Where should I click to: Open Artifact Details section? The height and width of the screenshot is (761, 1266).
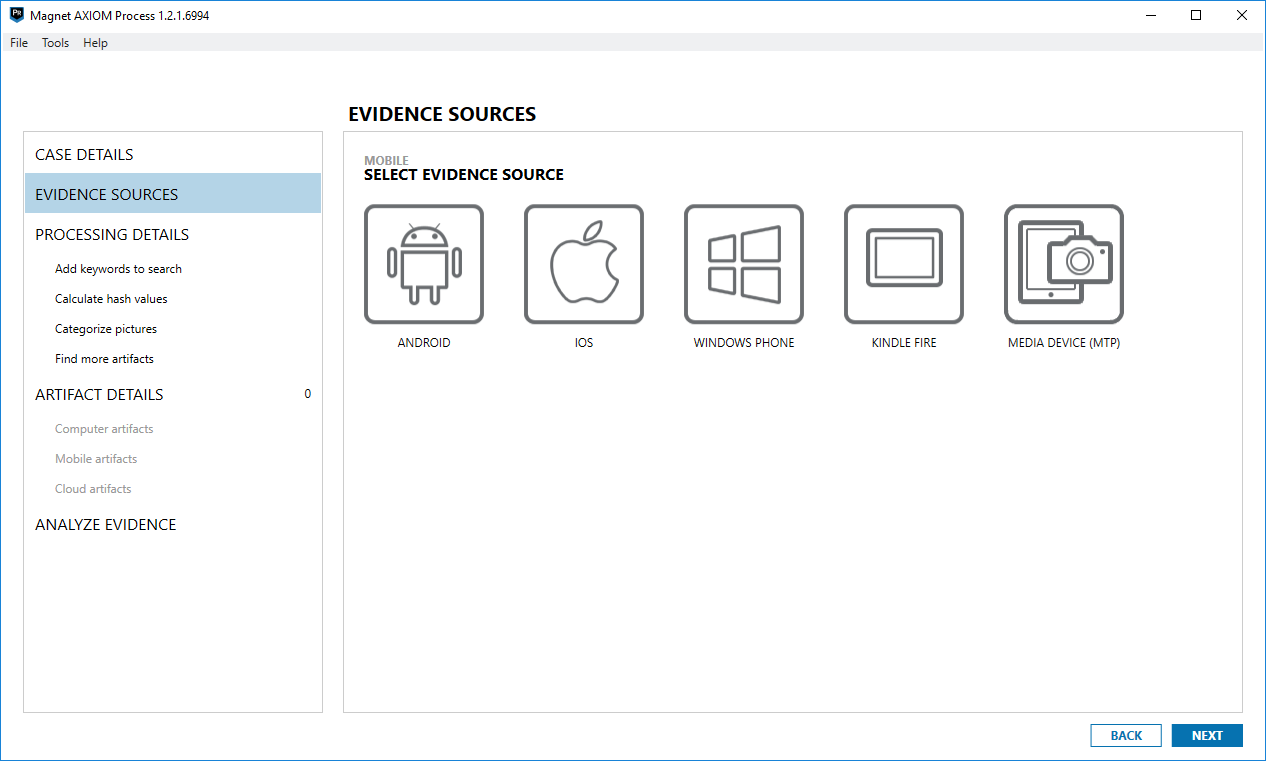(99, 395)
